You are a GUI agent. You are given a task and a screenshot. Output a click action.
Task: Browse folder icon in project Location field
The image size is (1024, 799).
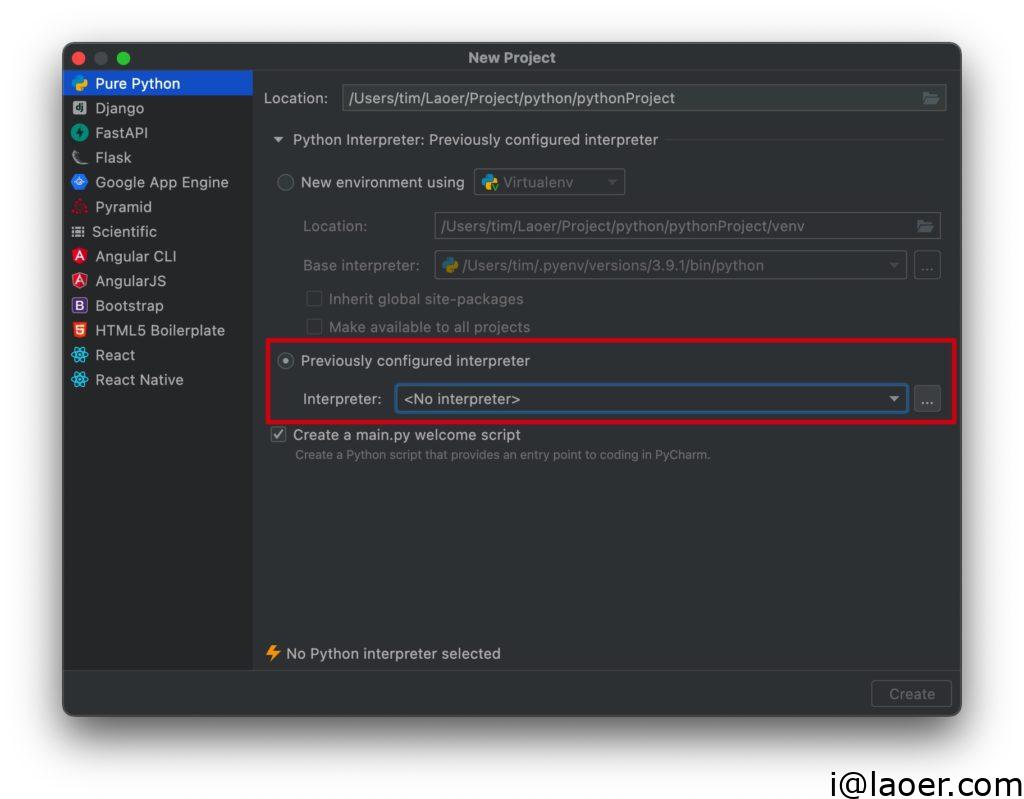(x=930, y=98)
